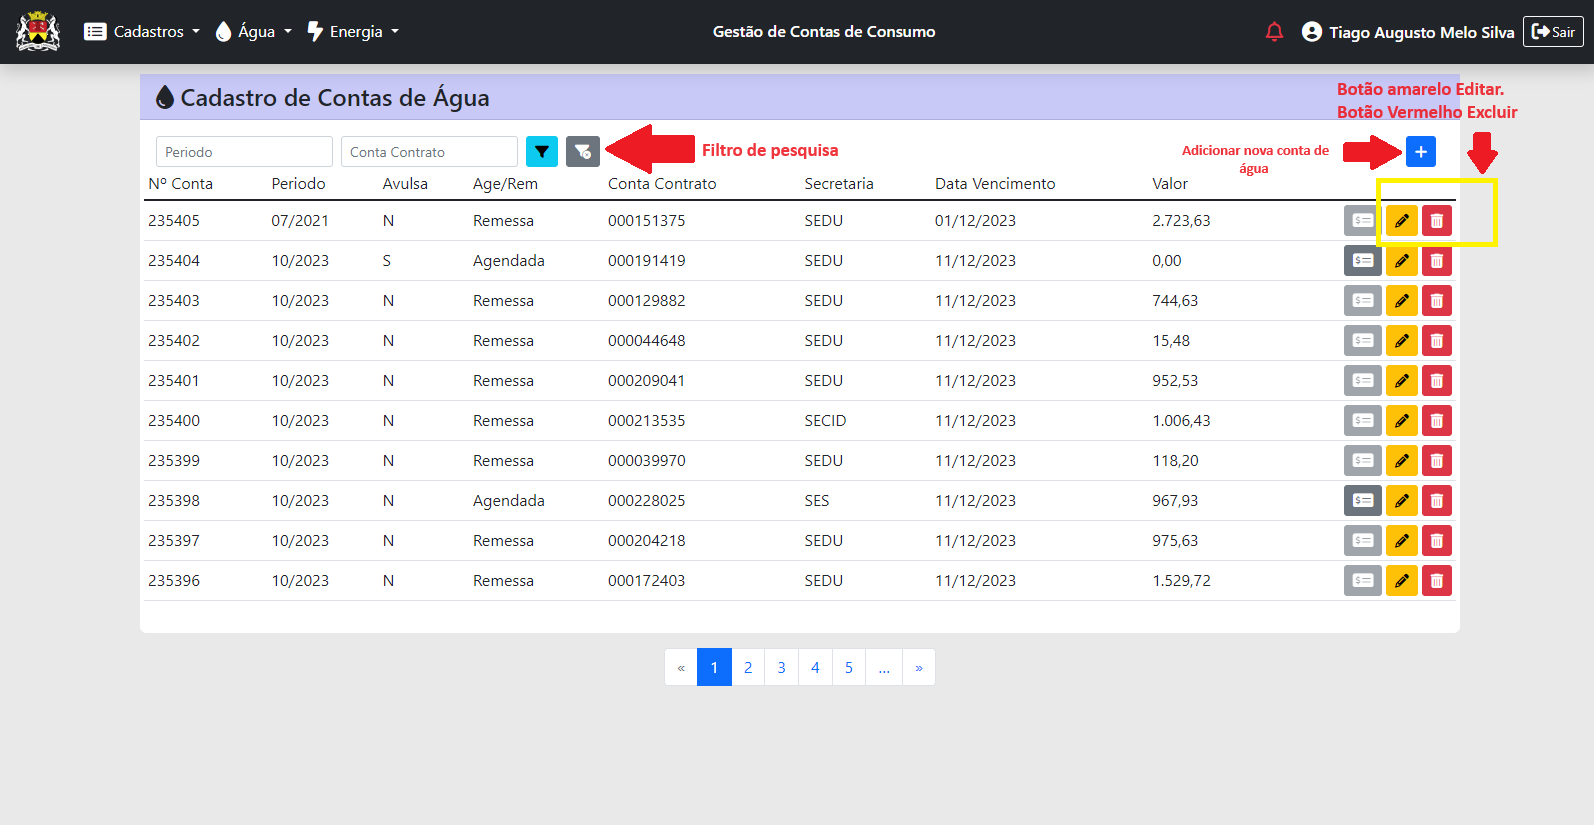The image size is (1594, 825).
Task: Apply the filter with the cyan funnel button
Action: click(x=542, y=151)
